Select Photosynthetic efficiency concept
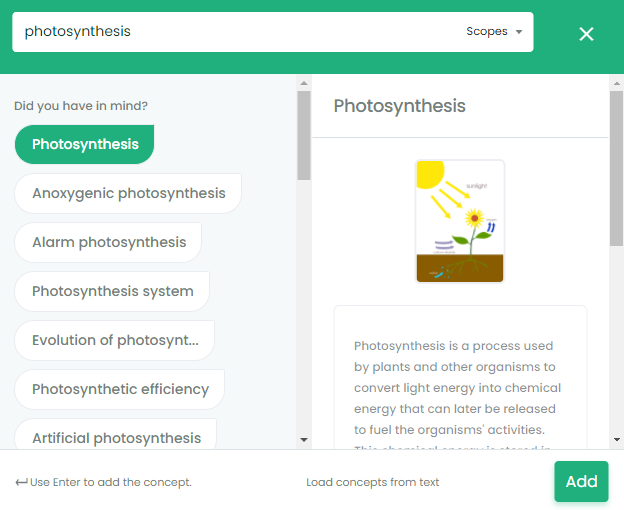This screenshot has height=510, width=624. [120, 389]
